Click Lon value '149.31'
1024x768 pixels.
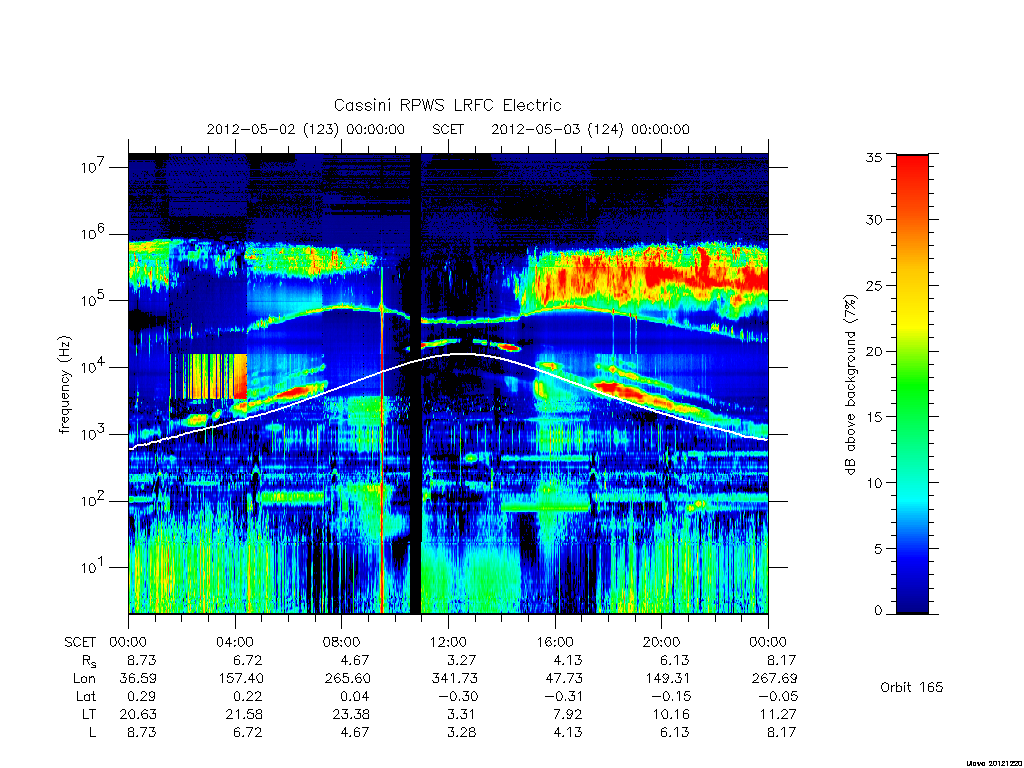click(667, 679)
